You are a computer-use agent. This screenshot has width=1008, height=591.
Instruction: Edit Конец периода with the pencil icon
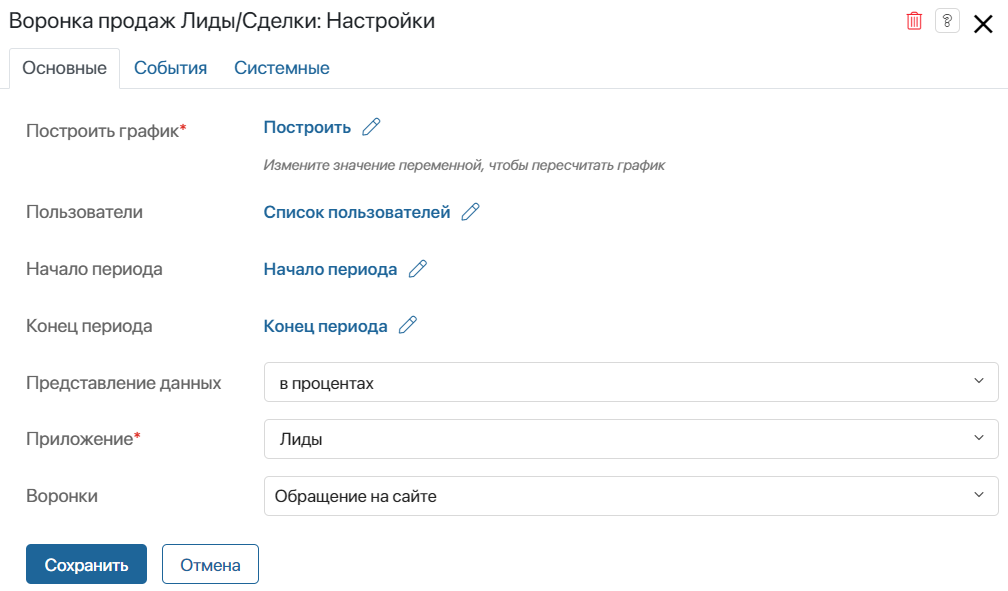pos(408,325)
